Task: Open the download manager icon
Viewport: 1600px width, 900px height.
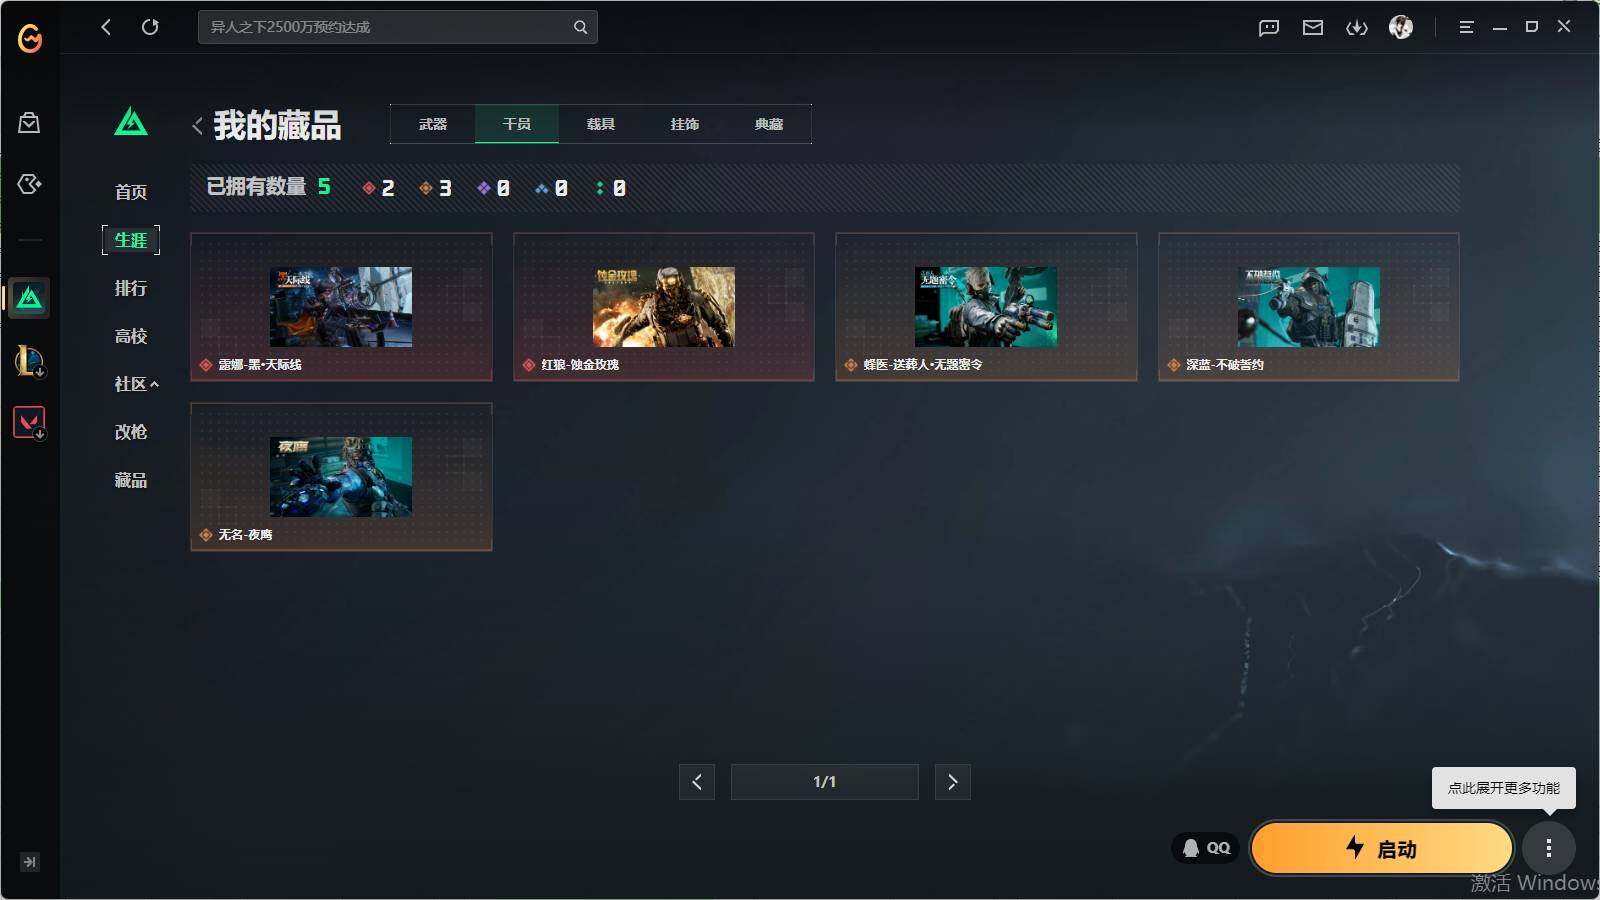Action: (1357, 28)
